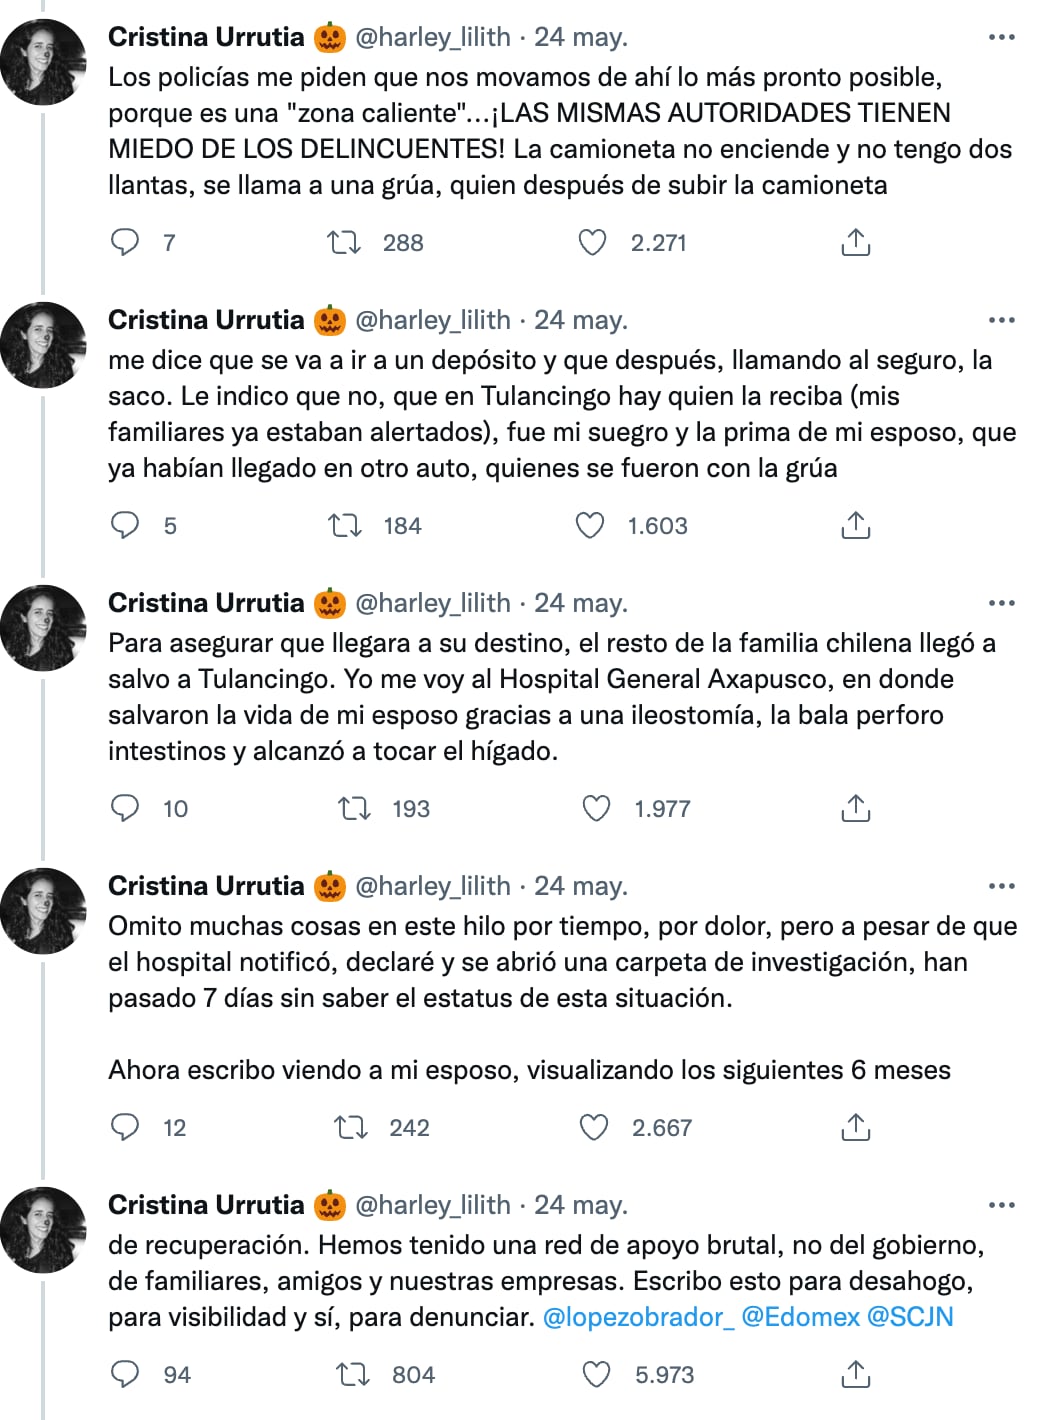Reply to the tweet with 94 replies
The height and width of the screenshot is (1420, 1042).
pyautogui.click(x=125, y=1374)
